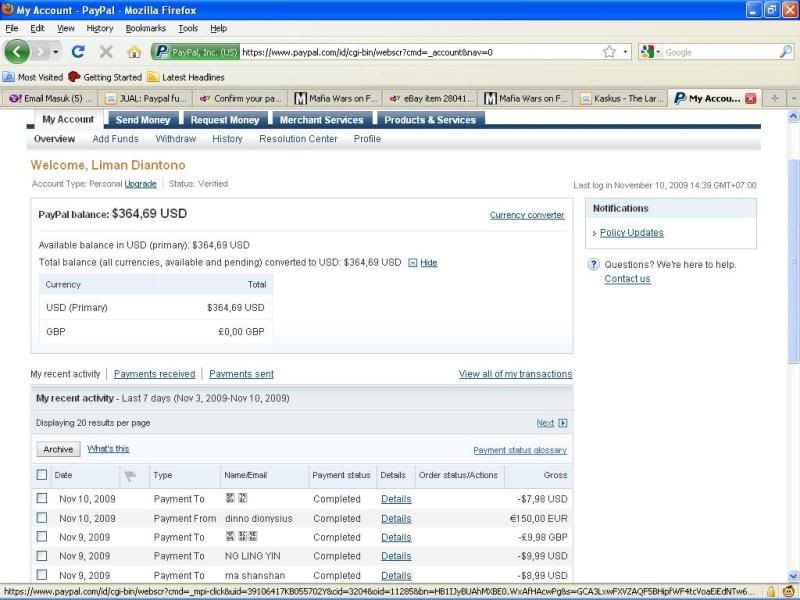Click the vertical scrollbar thumb
800x600 pixels.
(x=793, y=261)
